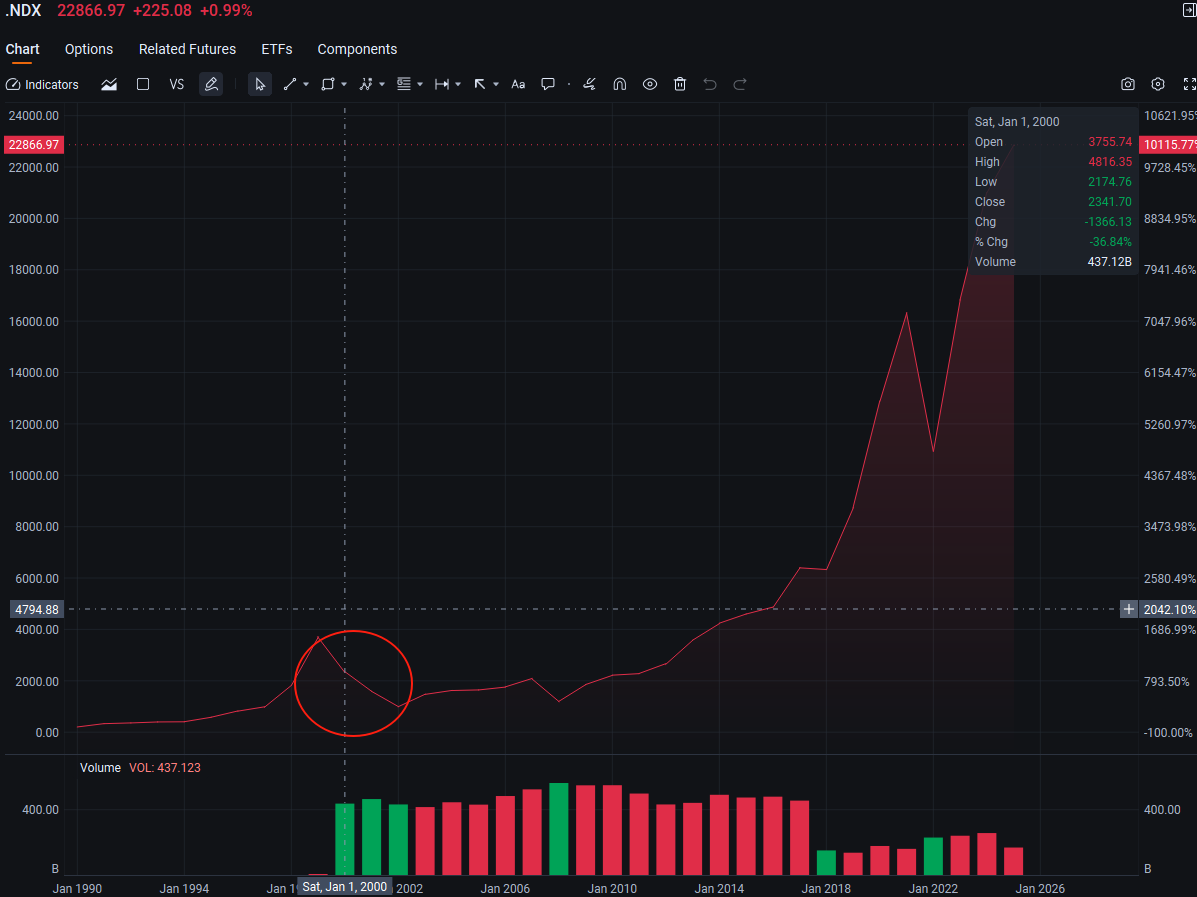Open chart settings hexagon gear icon
Viewport: 1197px width, 897px height.
point(1158,85)
